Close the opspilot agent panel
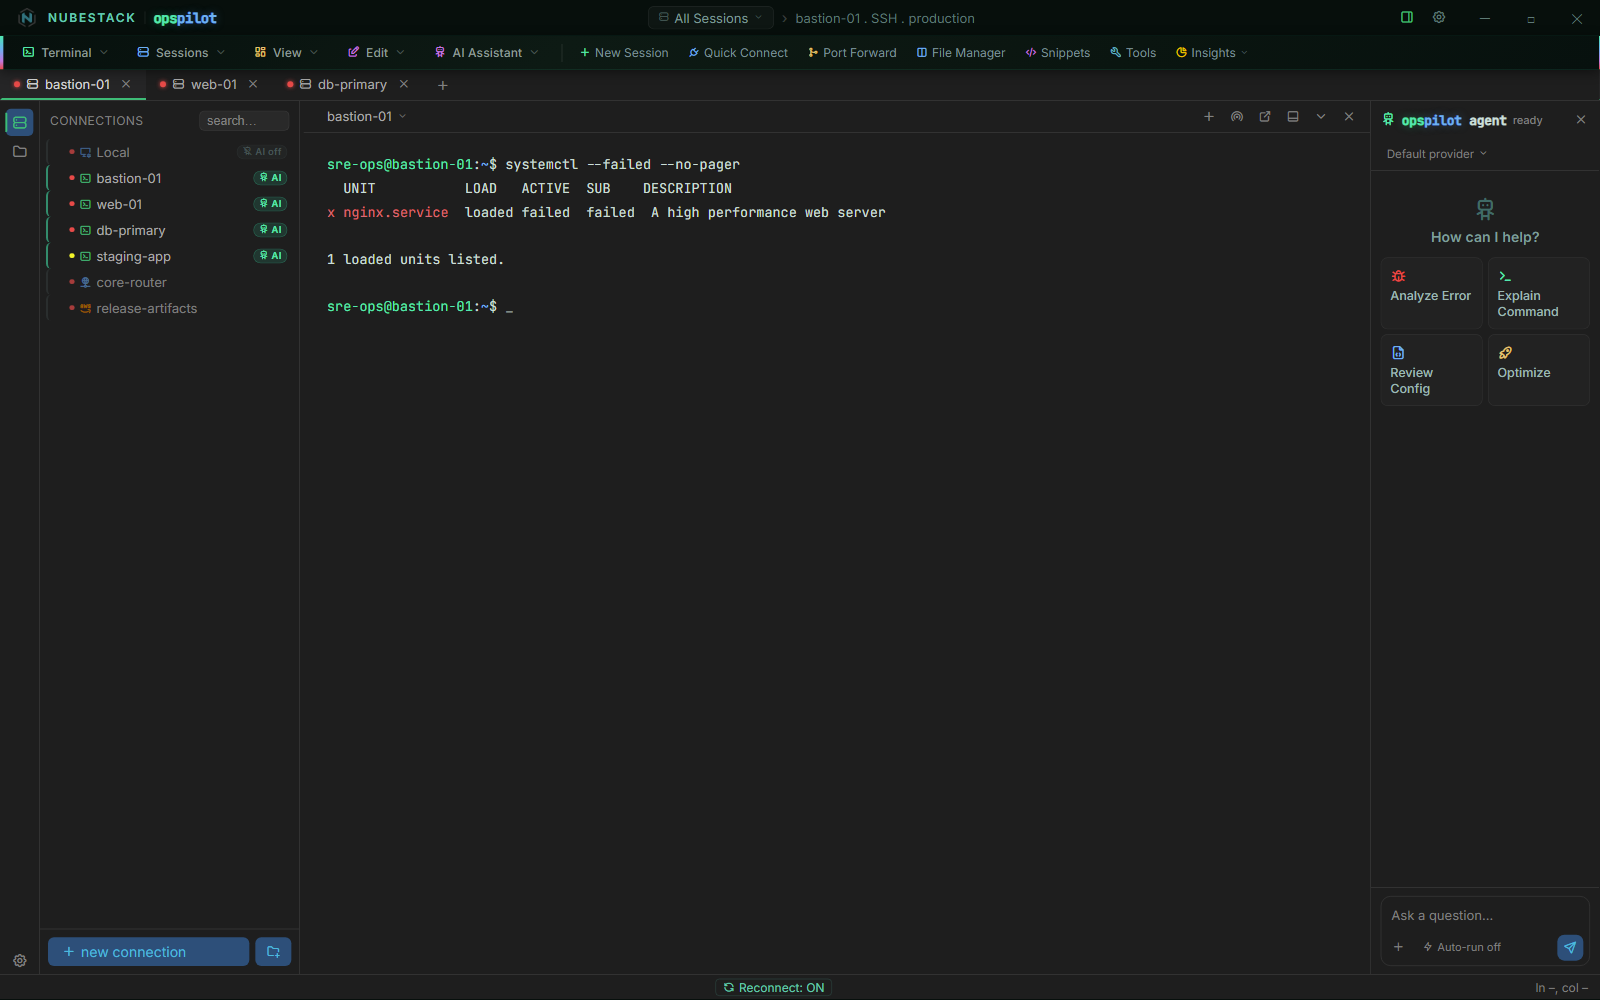Viewport: 1600px width, 1000px height. [x=1581, y=120]
